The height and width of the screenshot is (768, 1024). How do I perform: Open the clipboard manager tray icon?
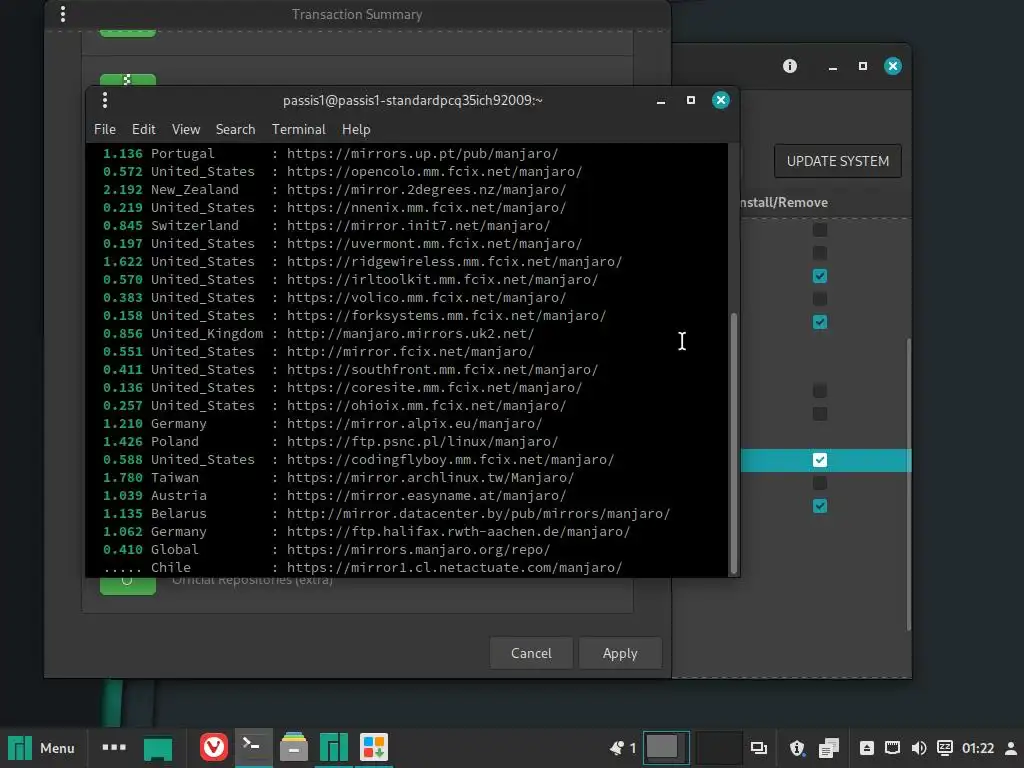tap(829, 748)
